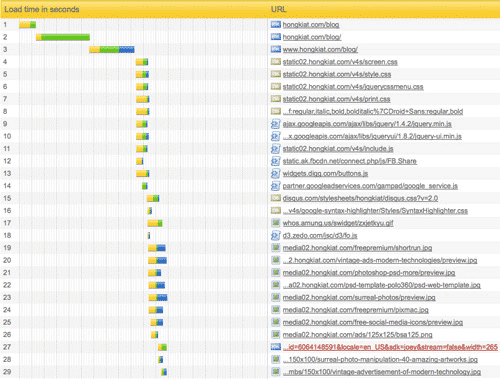Open the psd-web-template.jpg link
The height and width of the screenshot is (379, 500).
coord(382,285)
